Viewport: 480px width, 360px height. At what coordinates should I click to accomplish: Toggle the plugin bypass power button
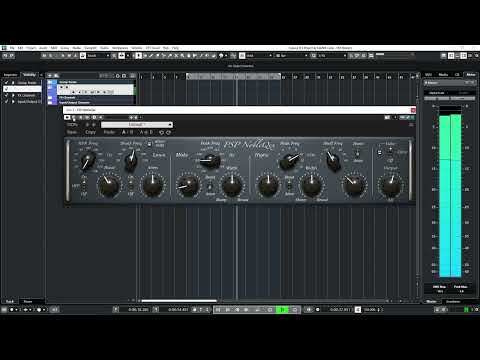point(67,117)
